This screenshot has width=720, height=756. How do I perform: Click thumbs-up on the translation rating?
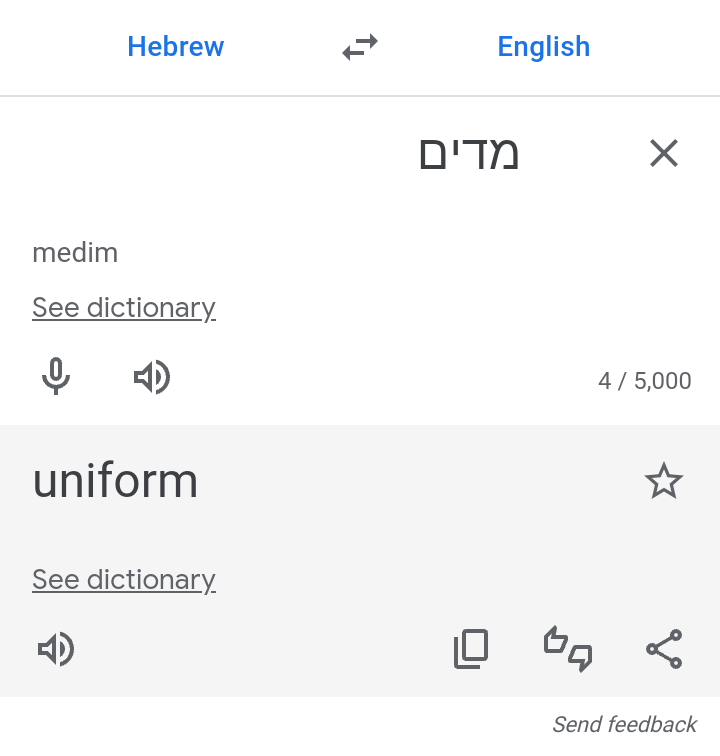coord(555,640)
